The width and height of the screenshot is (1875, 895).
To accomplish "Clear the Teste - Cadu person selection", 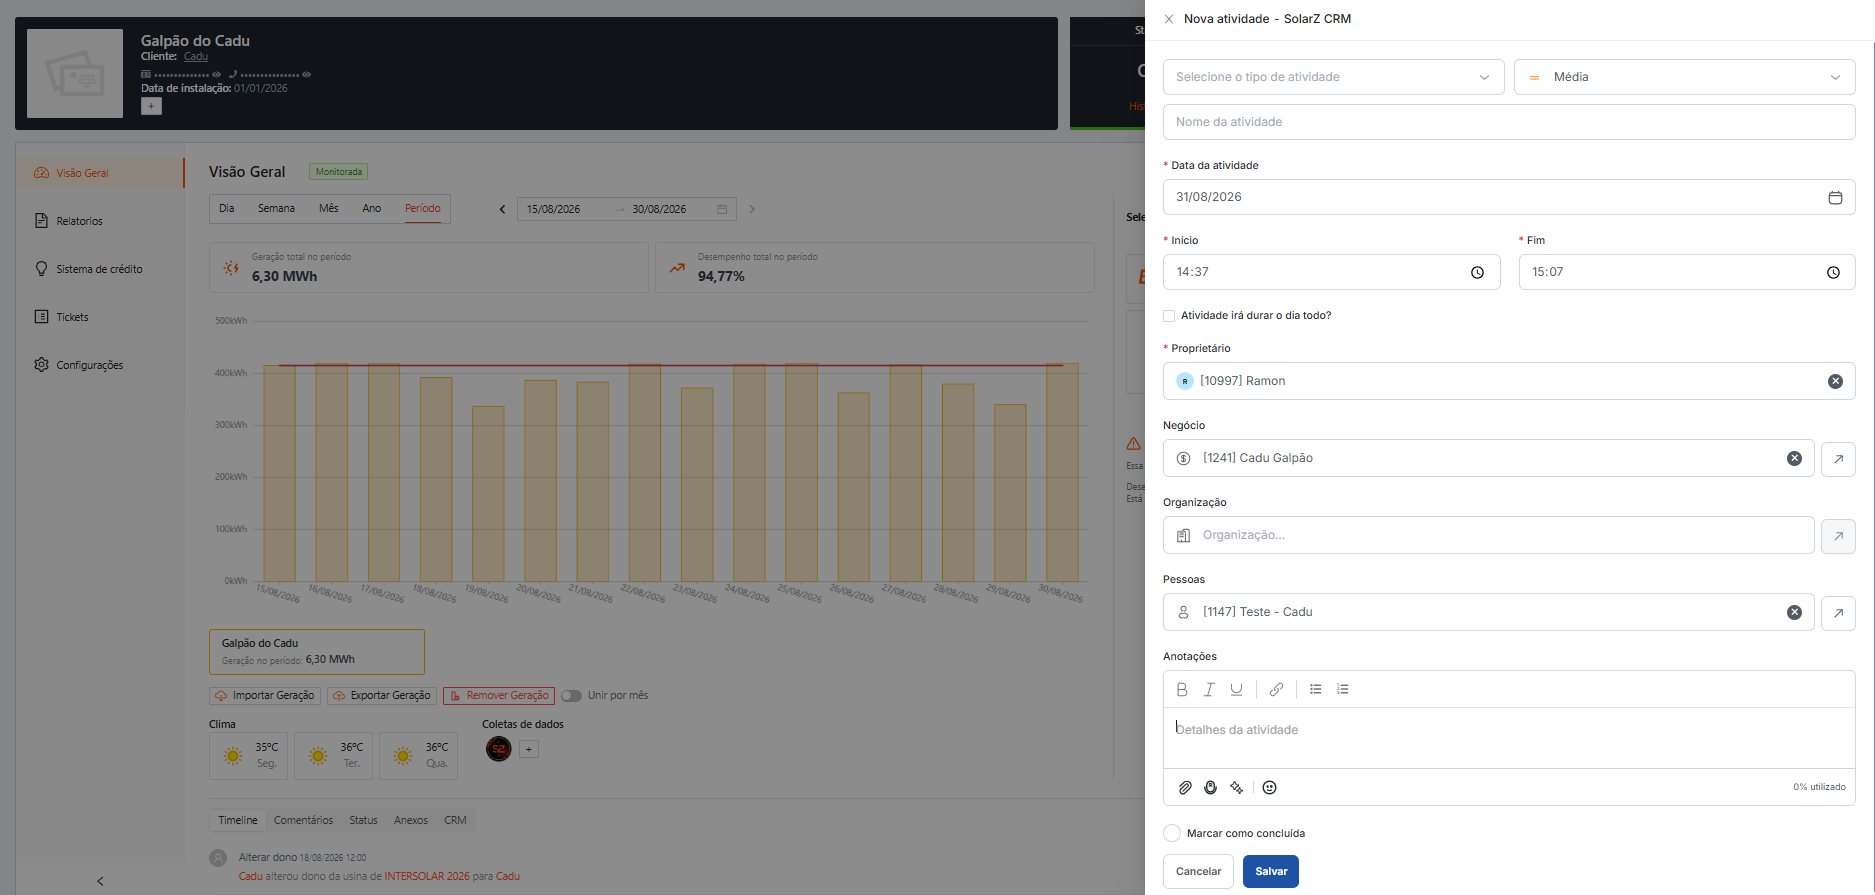I will [x=1794, y=612].
